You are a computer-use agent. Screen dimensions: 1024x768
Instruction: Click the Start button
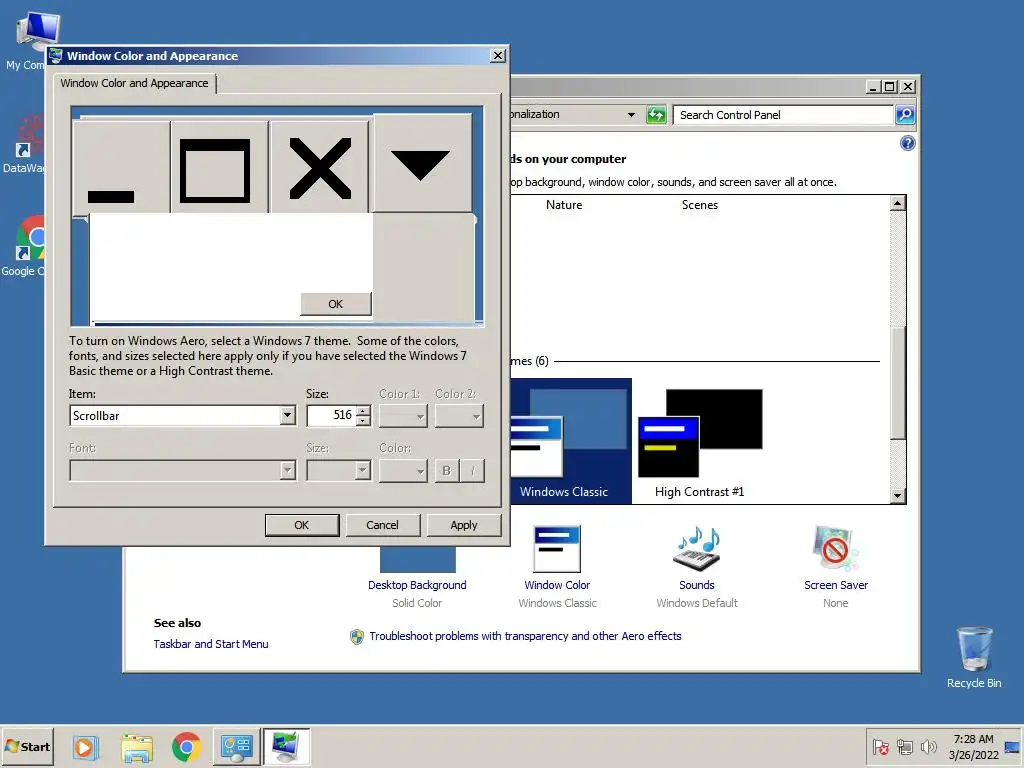27,746
